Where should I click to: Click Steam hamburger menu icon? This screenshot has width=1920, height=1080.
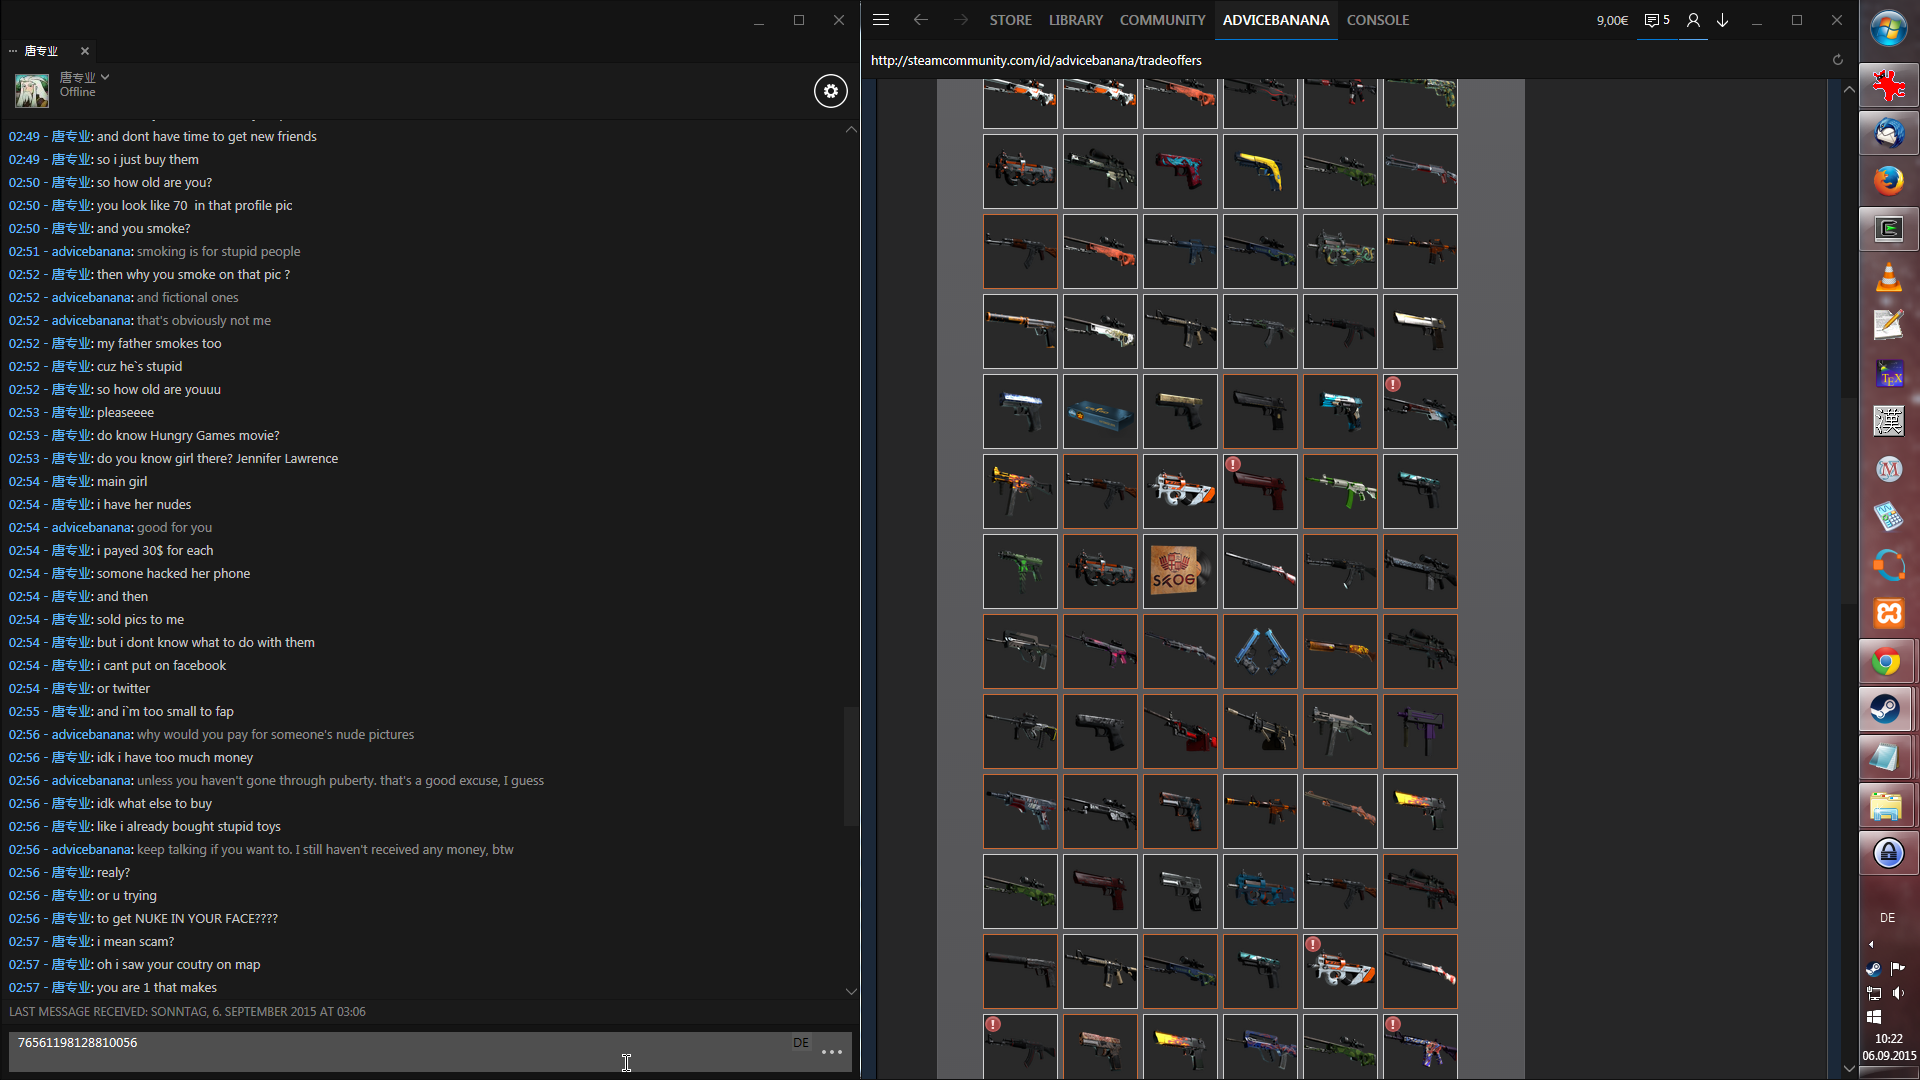[x=881, y=20]
